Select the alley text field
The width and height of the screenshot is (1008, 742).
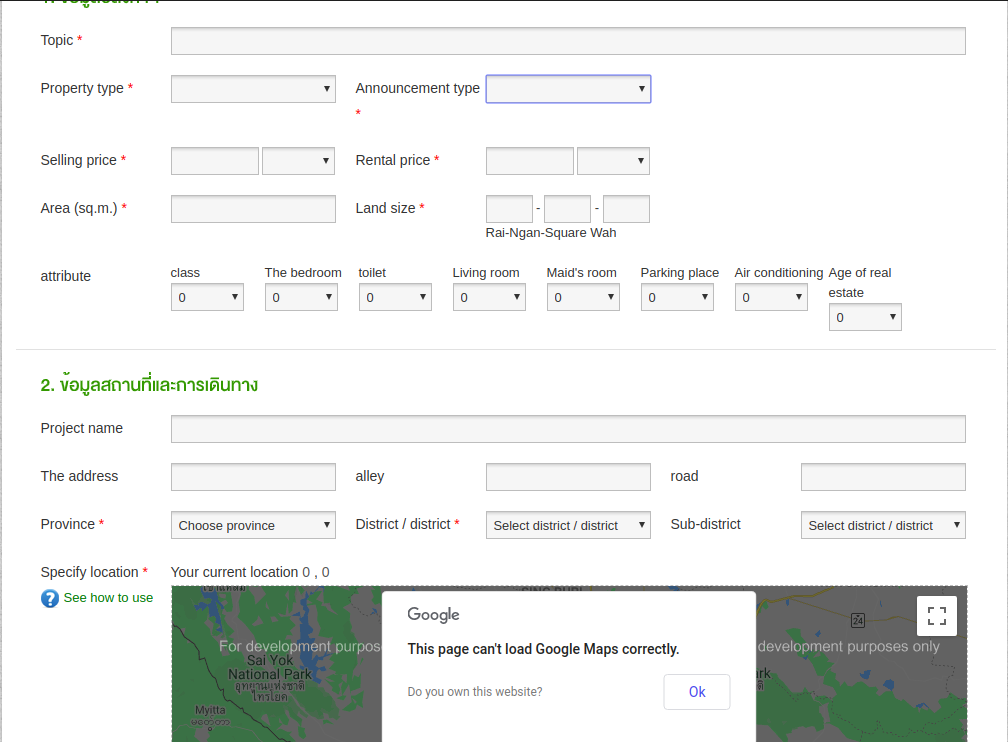(568, 477)
